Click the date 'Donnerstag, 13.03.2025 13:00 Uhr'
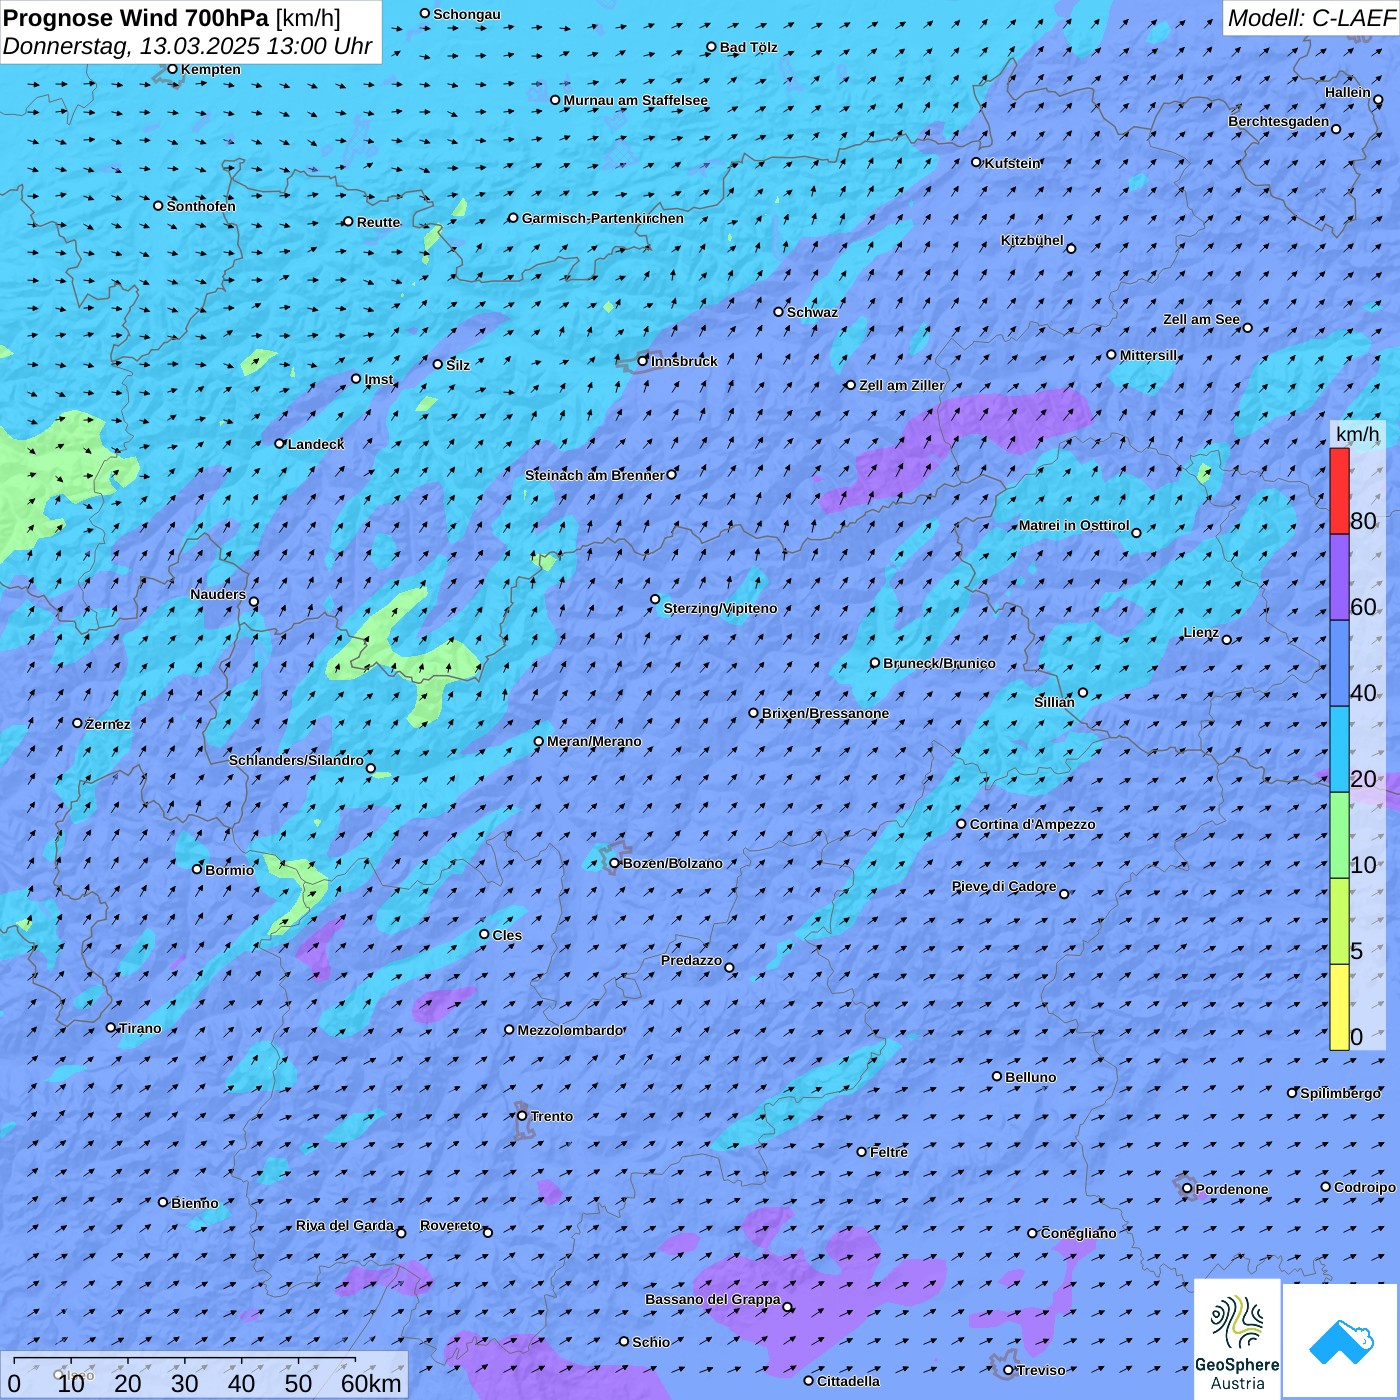The image size is (1400, 1400). tap(187, 46)
